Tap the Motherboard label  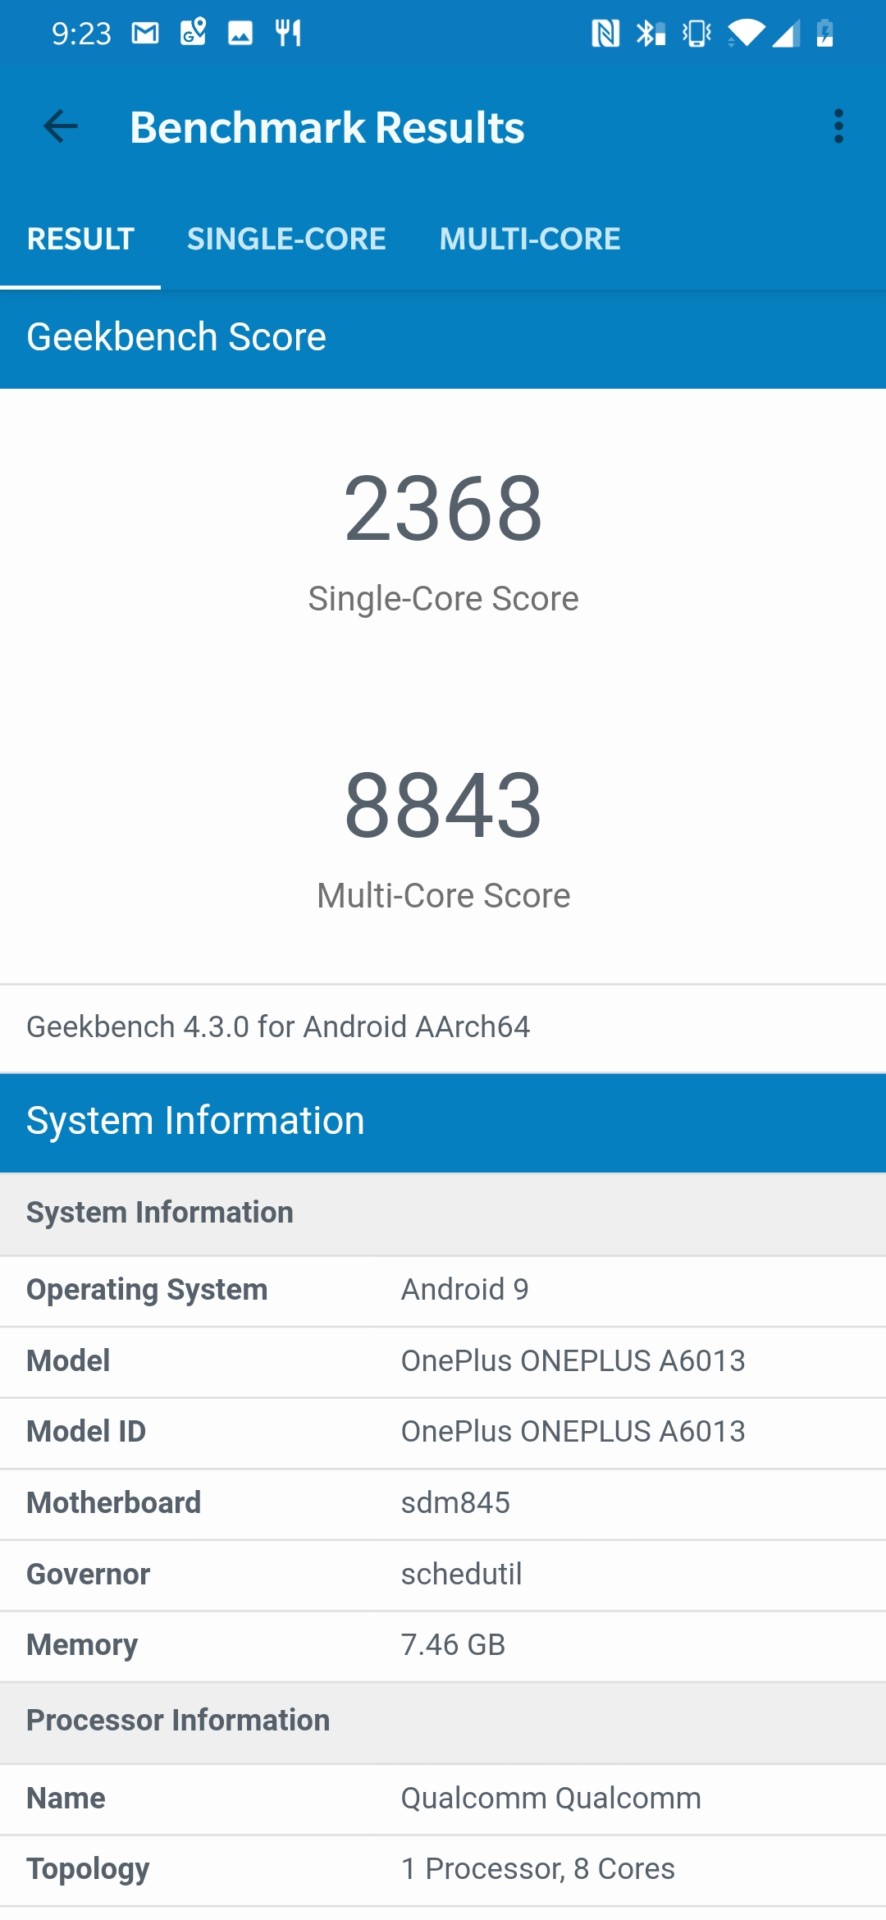tap(114, 1503)
